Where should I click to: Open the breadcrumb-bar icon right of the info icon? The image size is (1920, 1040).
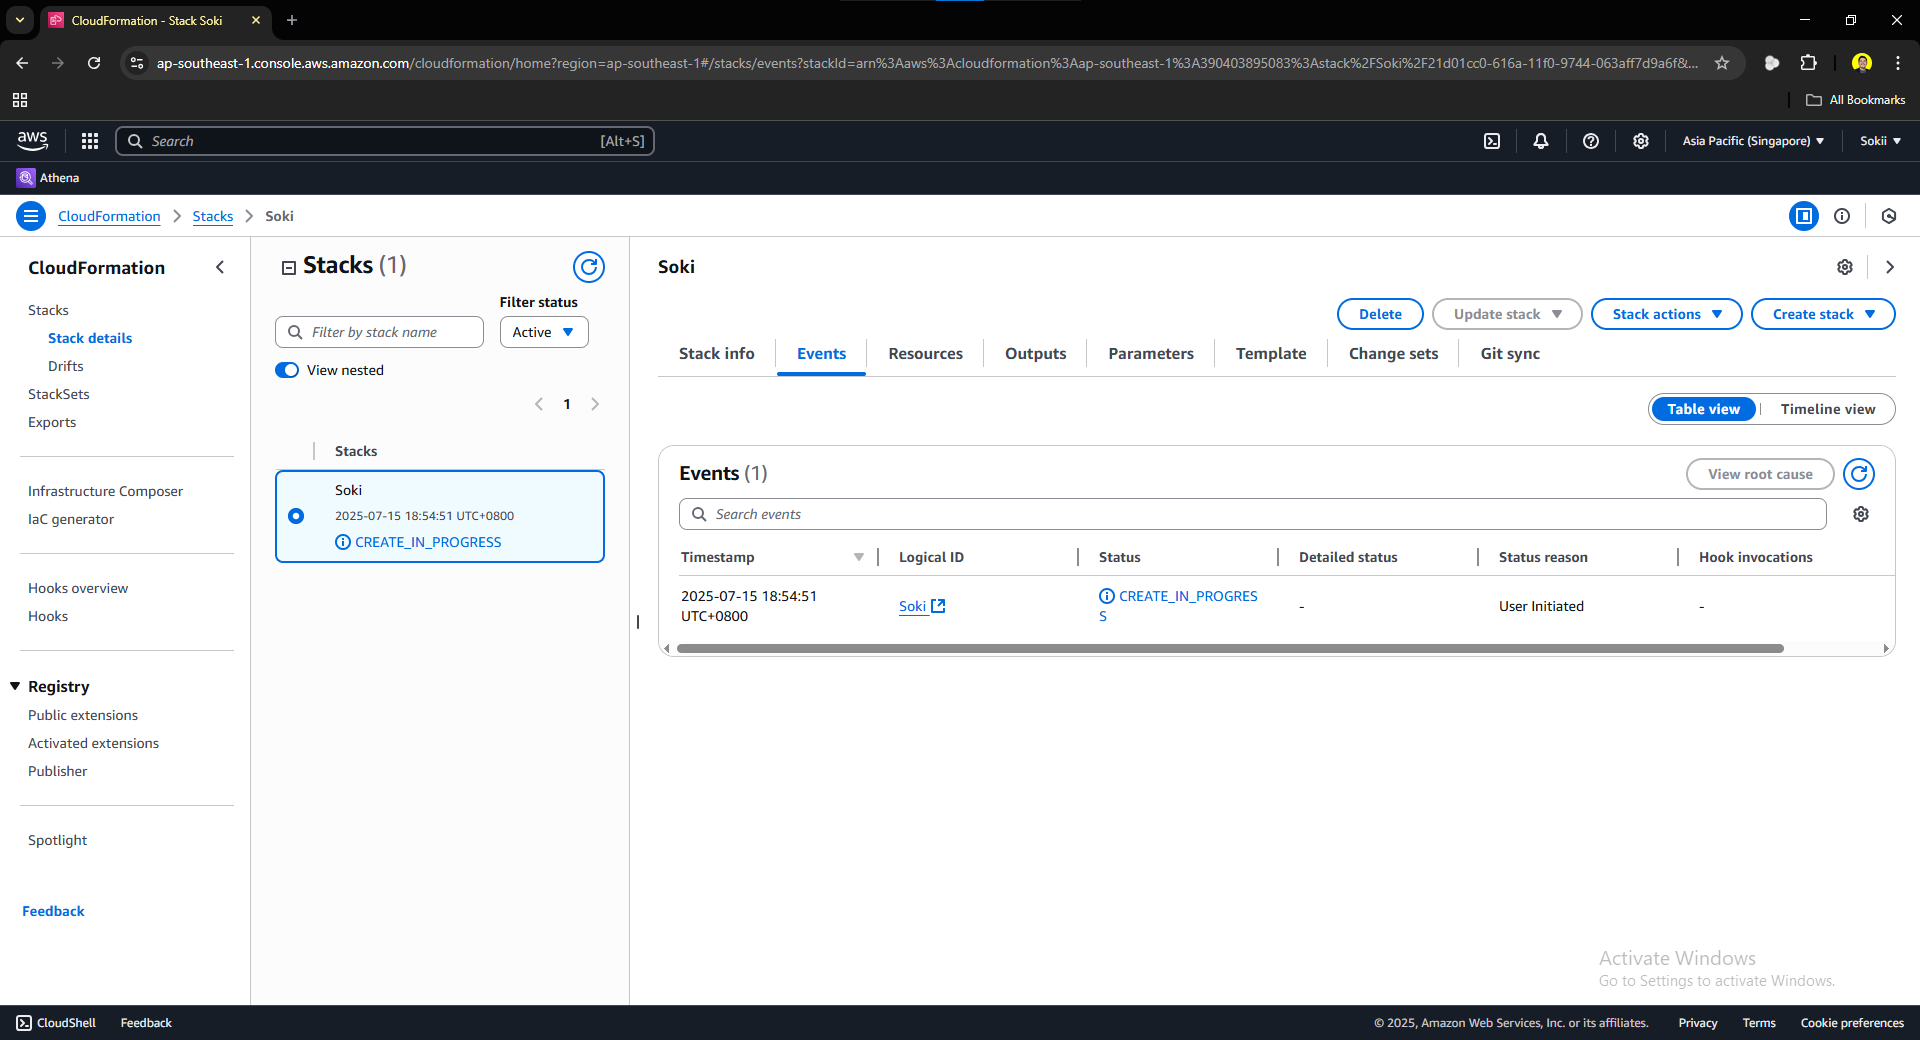click(1889, 216)
